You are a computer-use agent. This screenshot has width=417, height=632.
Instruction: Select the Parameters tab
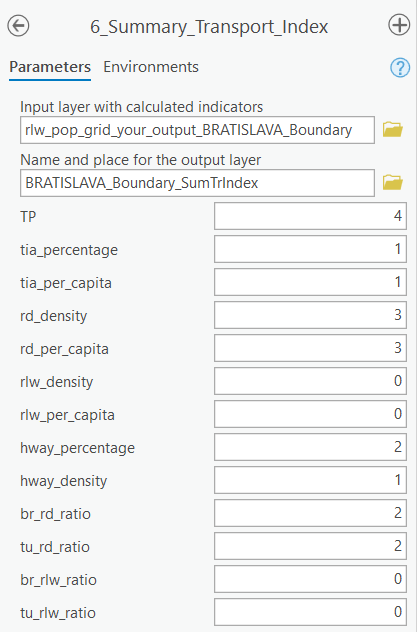(x=50, y=67)
